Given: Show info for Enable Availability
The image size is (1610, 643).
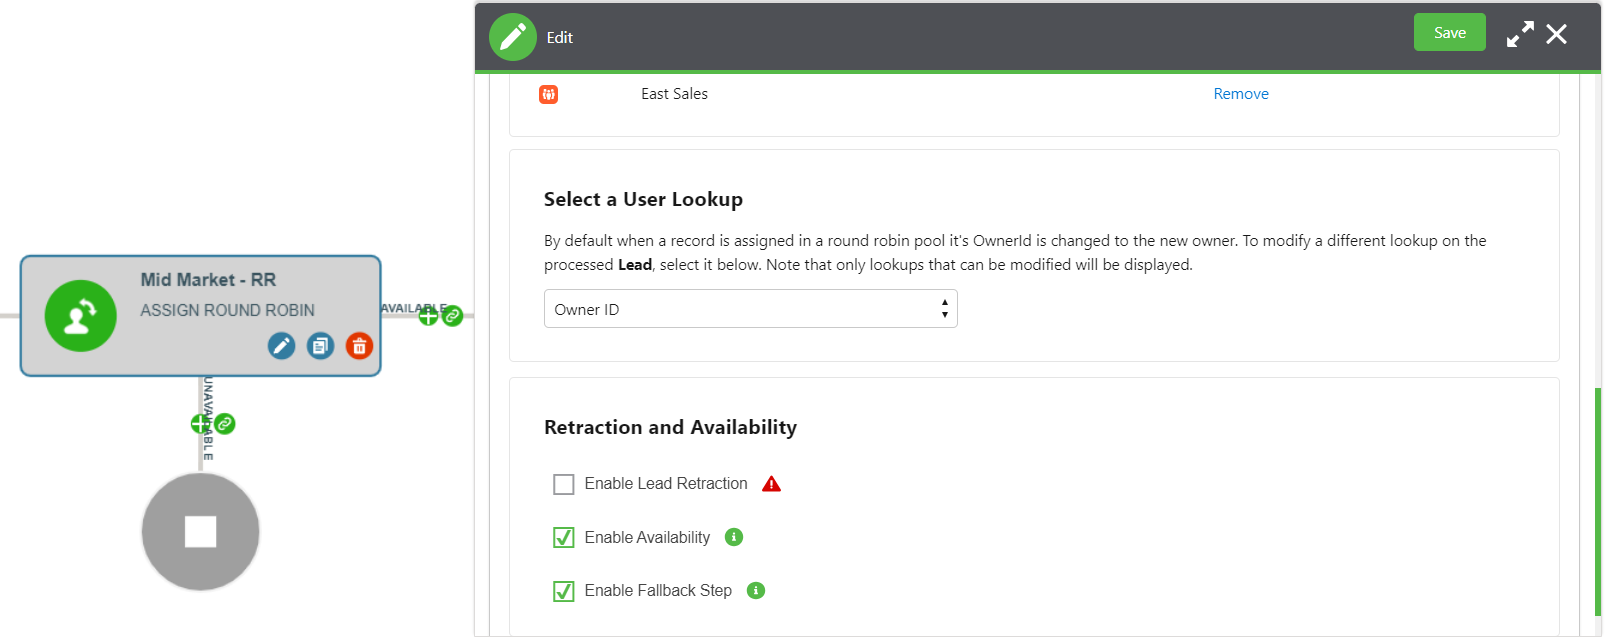Looking at the screenshot, I should coord(734,537).
